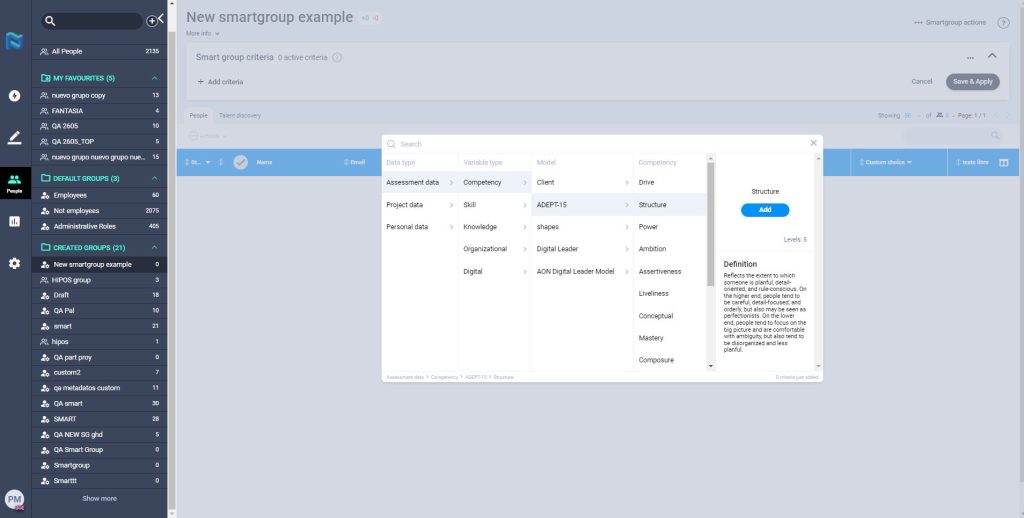Collapse the Smart group criteria panel
1024x518 pixels.
[x=992, y=57]
